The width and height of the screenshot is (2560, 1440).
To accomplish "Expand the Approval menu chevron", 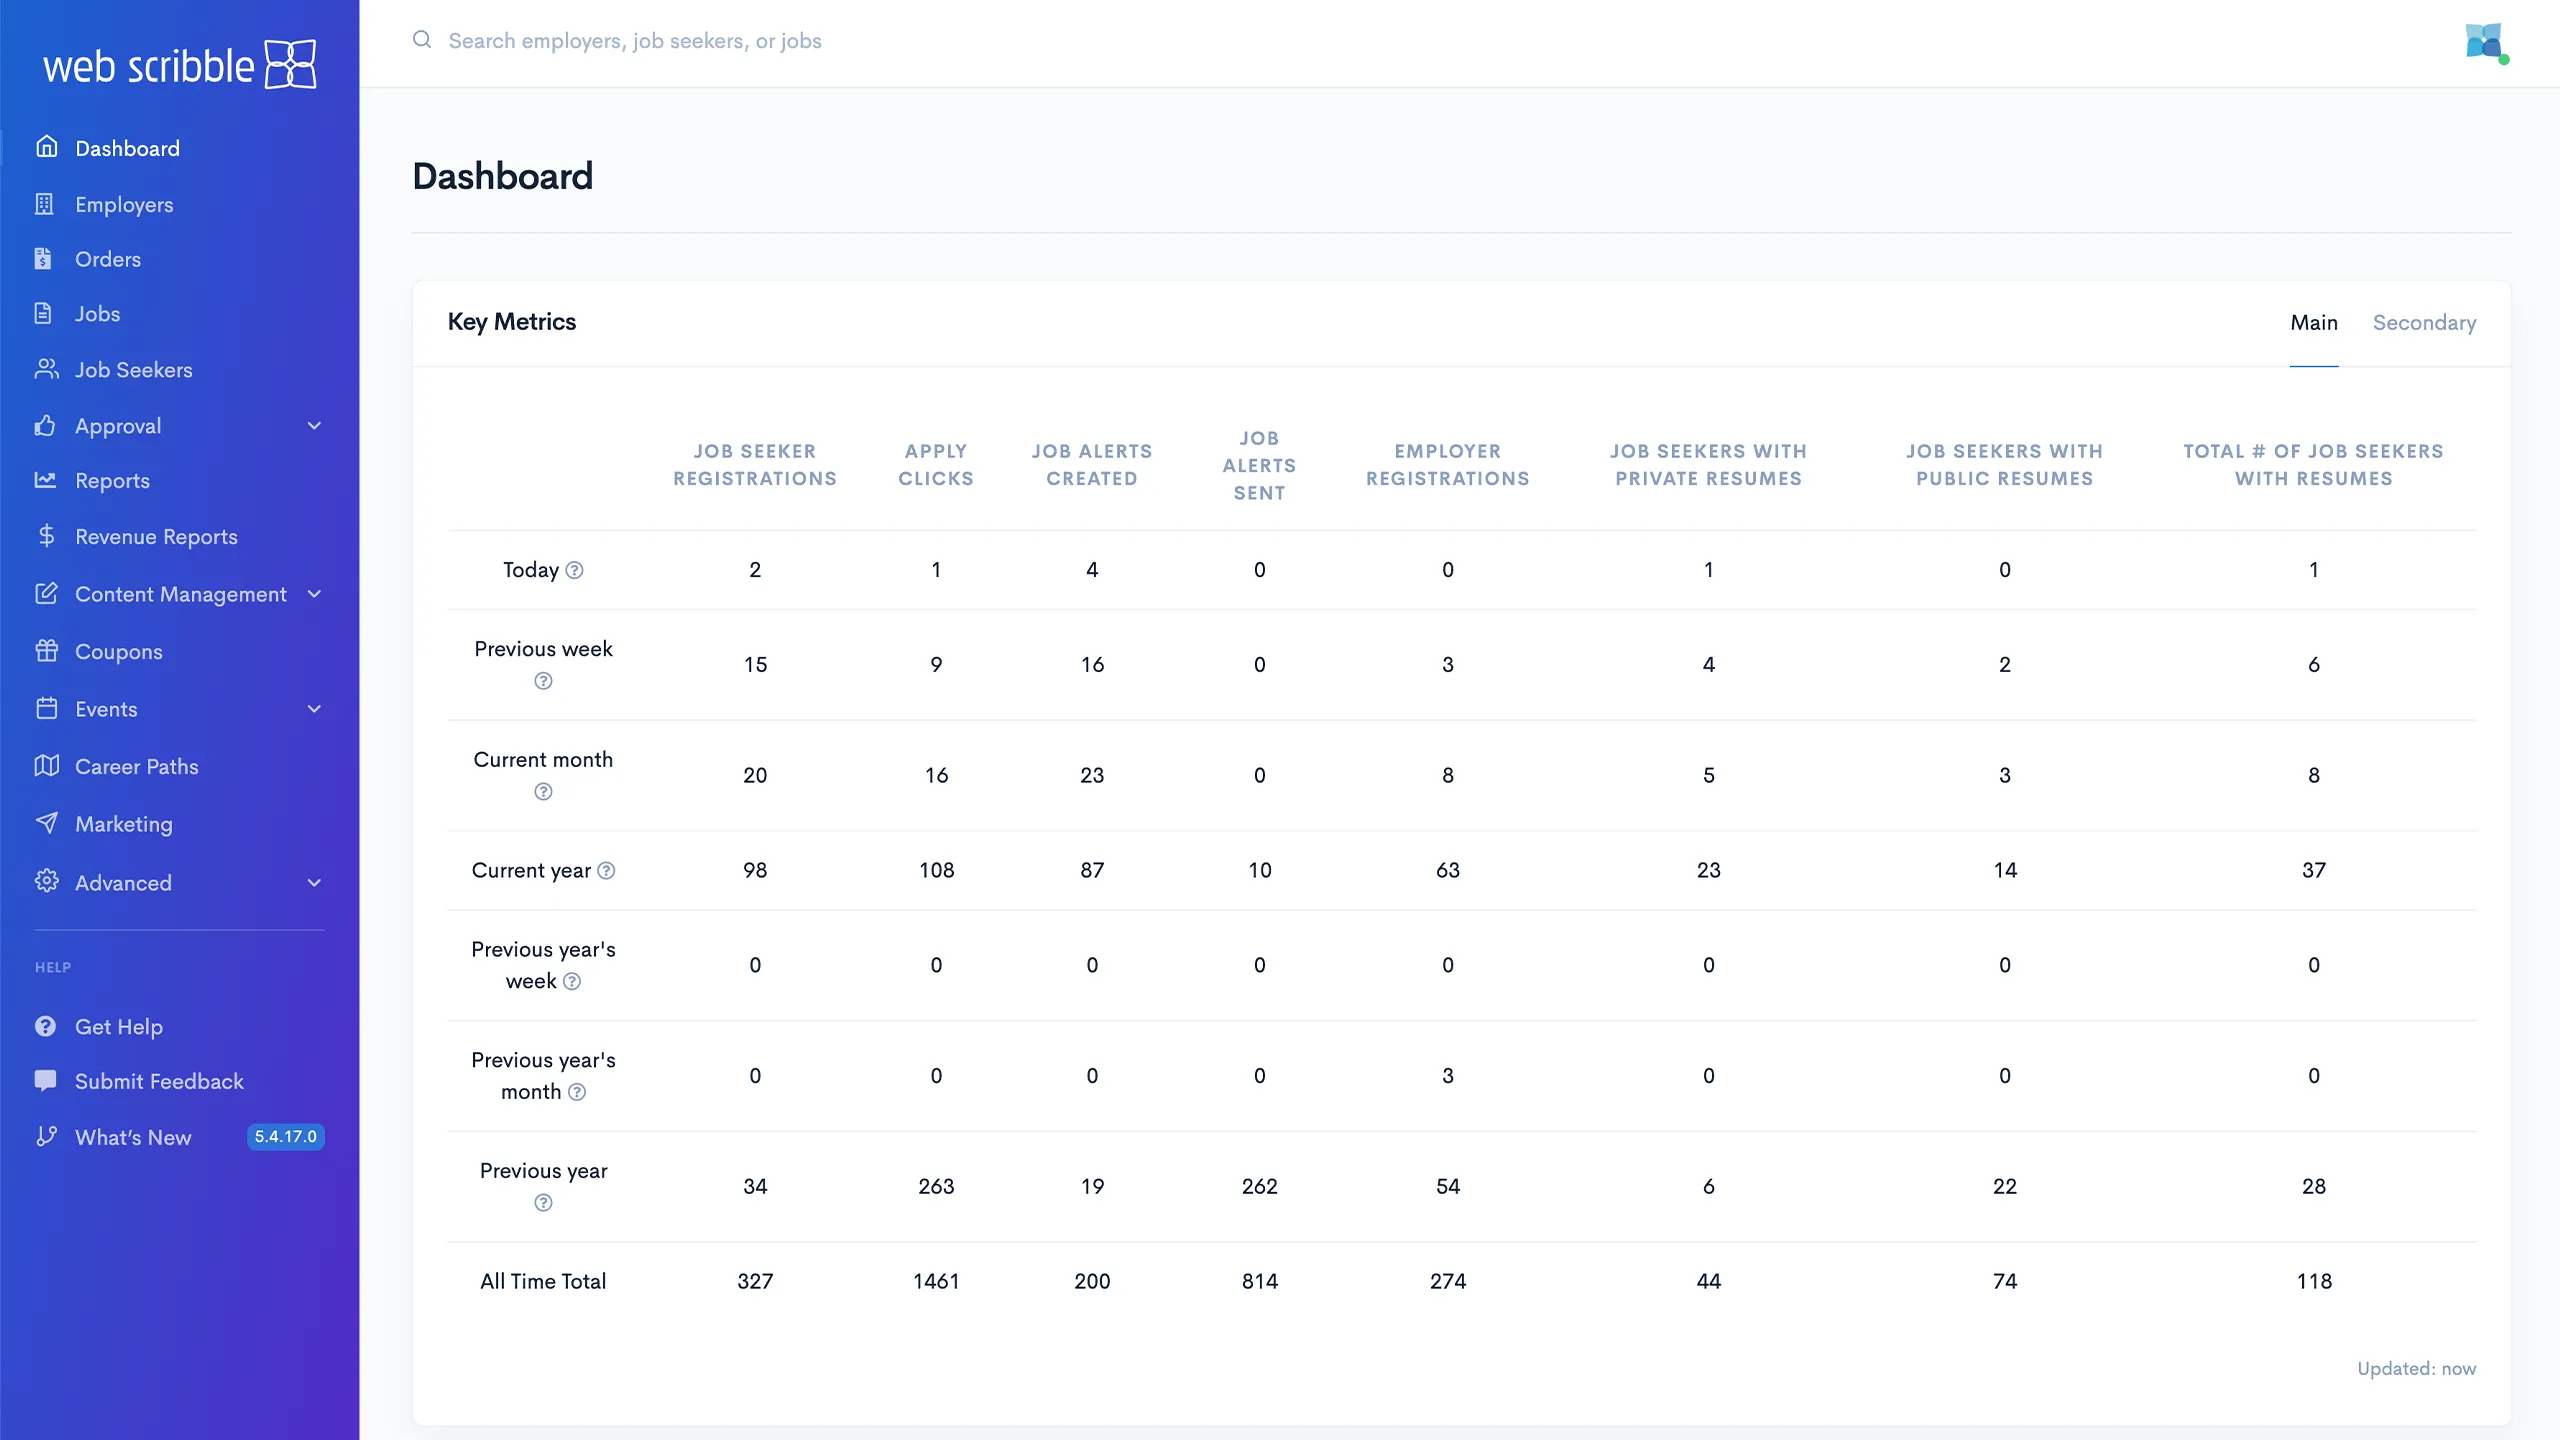I will (314, 426).
